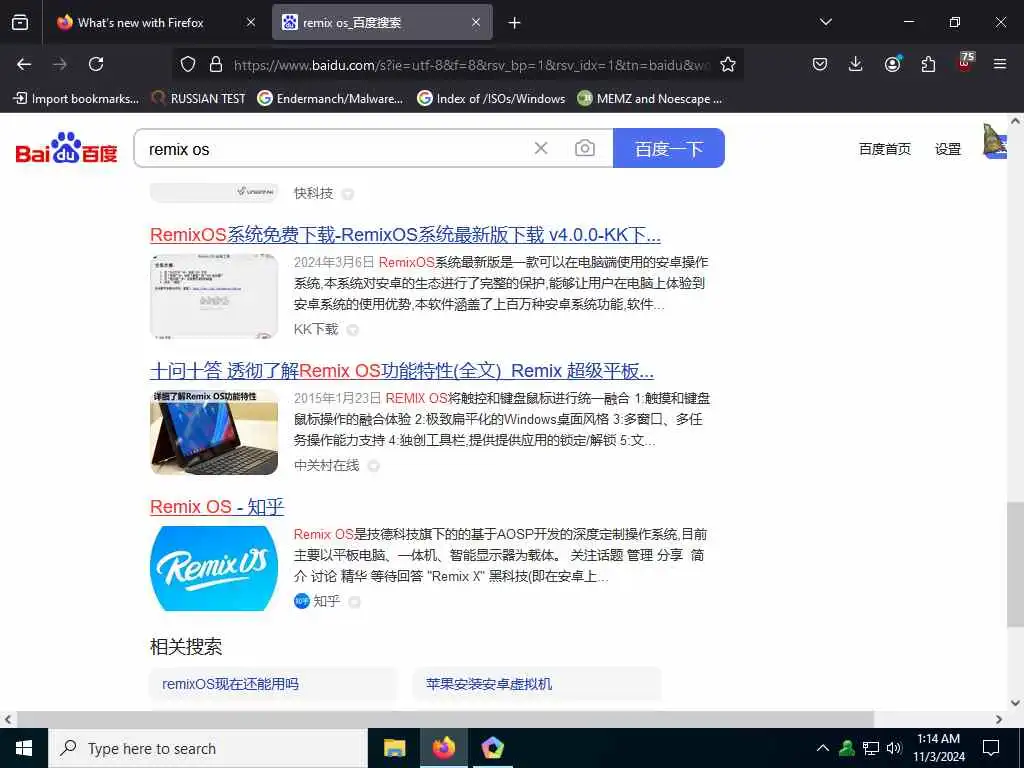Expand options next to KK下载 source
1024x768 pixels.
point(353,330)
